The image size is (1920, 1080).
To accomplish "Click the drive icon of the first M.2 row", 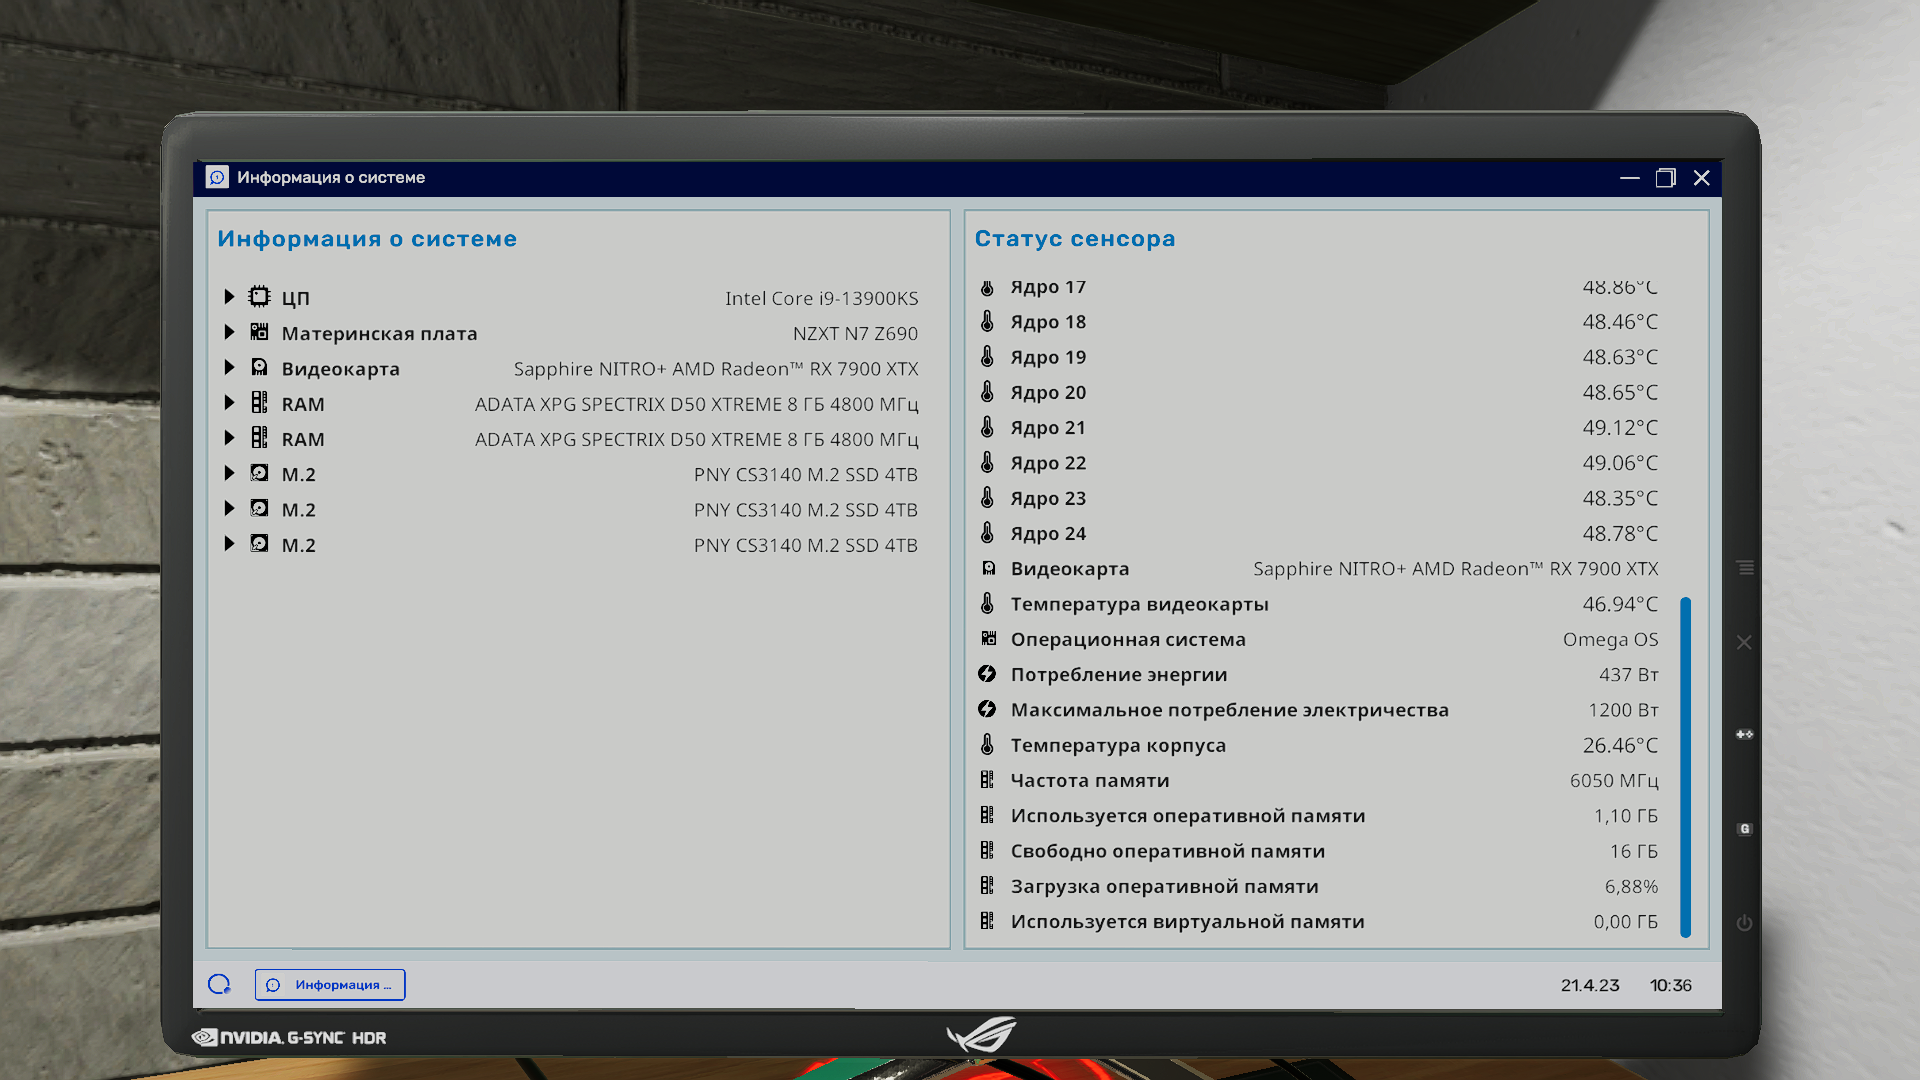I will point(259,473).
